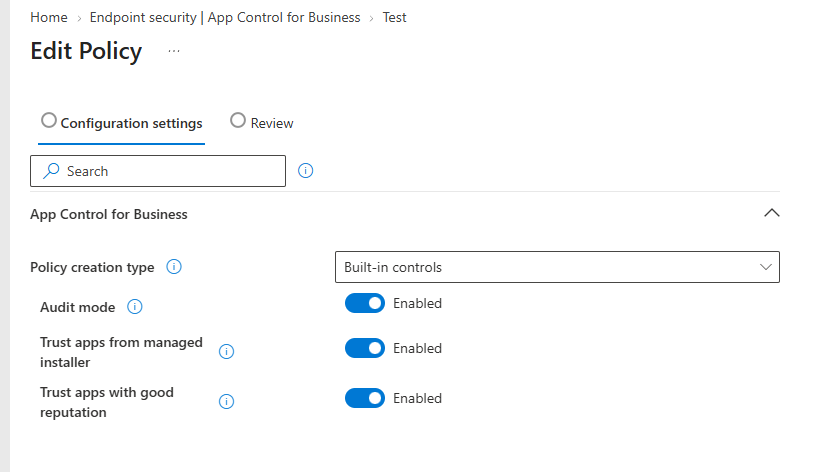This screenshot has height=472, width=820.
Task: Click Enabled text beside Audit mode
Action: click(x=417, y=303)
